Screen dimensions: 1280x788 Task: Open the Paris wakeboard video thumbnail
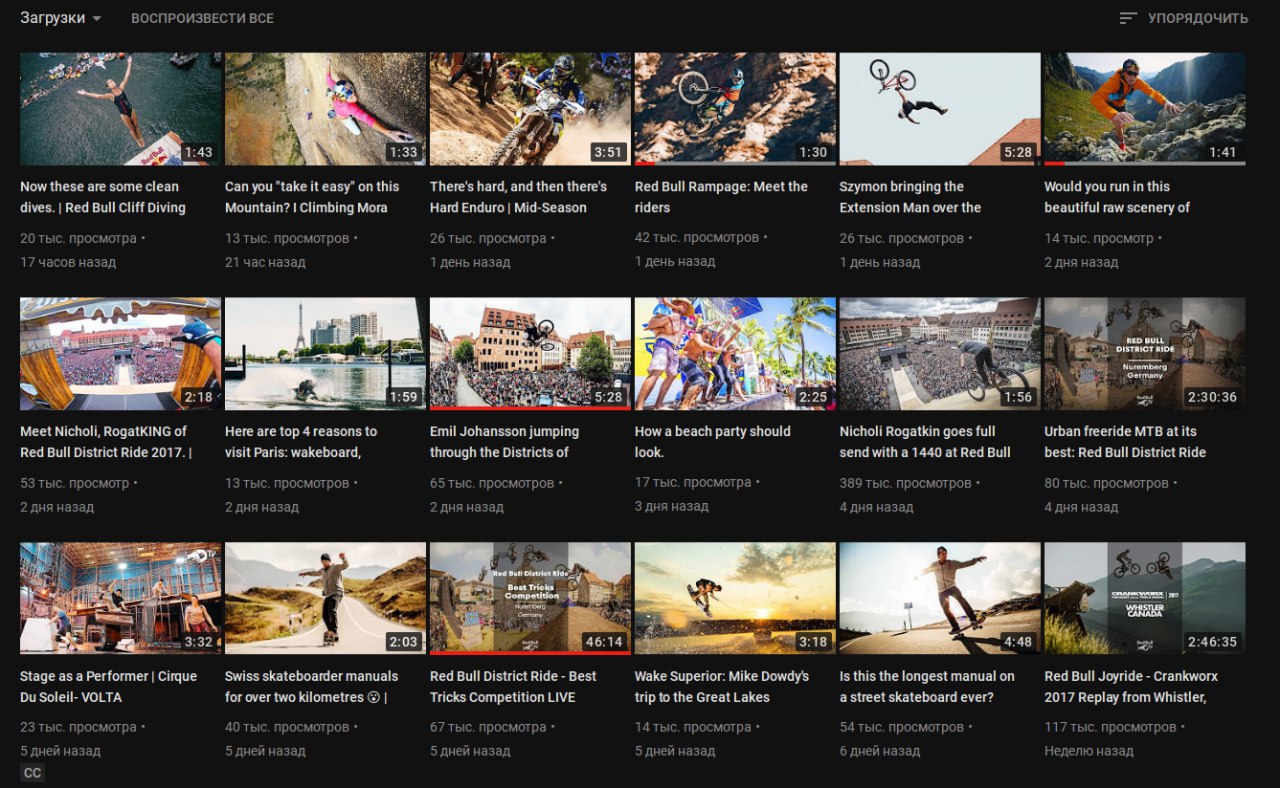pyautogui.click(x=325, y=354)
